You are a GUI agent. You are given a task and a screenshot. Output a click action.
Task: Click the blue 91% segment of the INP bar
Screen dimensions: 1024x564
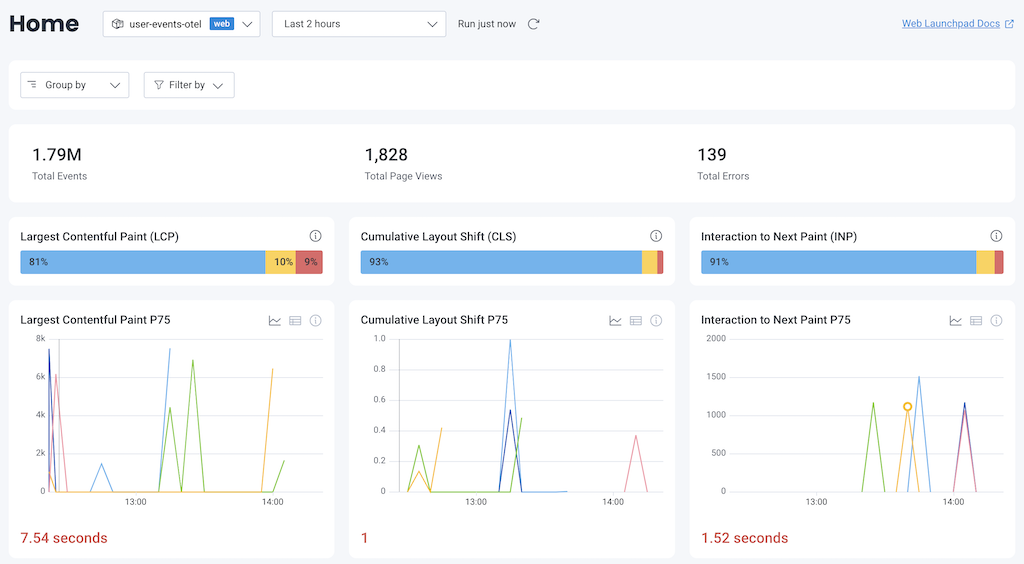[x=839, y=262]
